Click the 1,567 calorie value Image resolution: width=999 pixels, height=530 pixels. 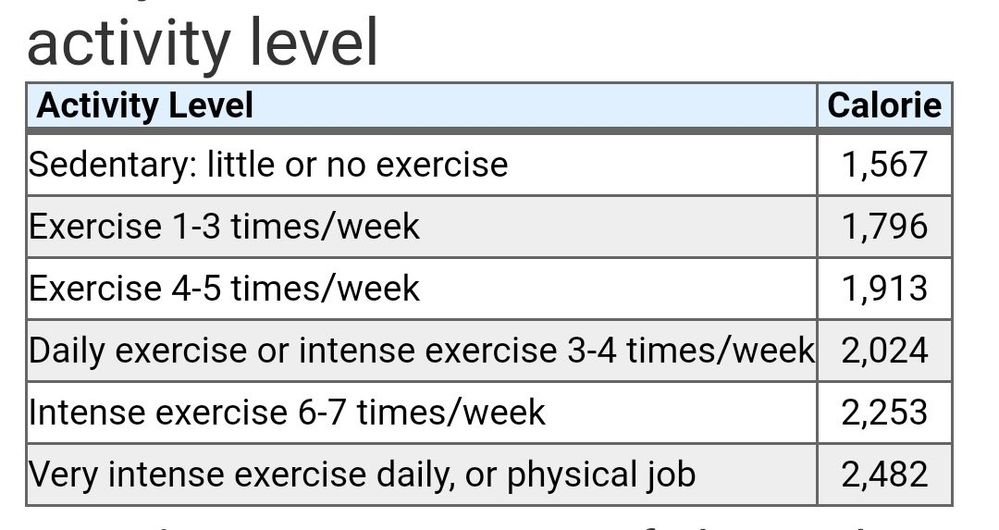[x=884, y=165]
